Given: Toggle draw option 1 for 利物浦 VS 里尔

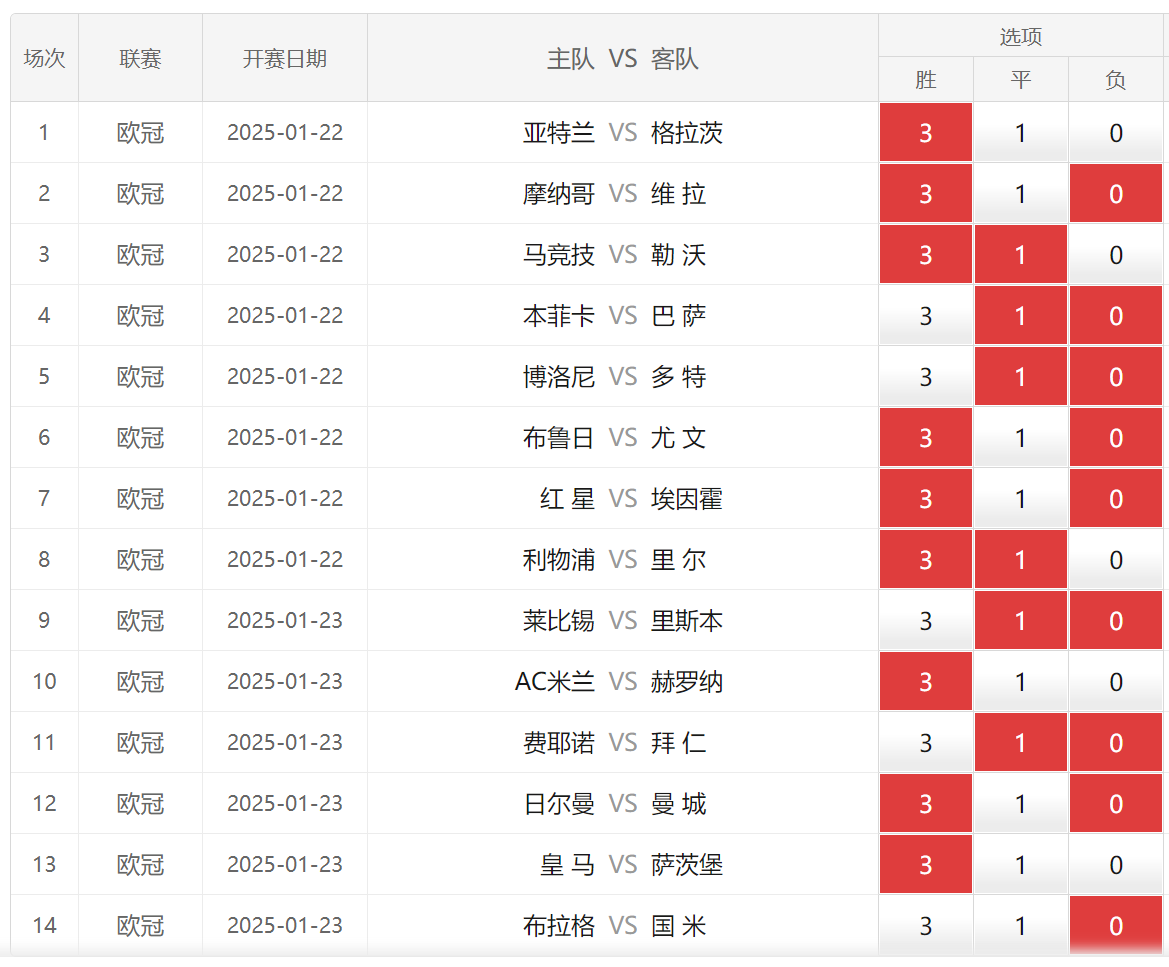Looking at the screenshot, I should pos(1021,560).
